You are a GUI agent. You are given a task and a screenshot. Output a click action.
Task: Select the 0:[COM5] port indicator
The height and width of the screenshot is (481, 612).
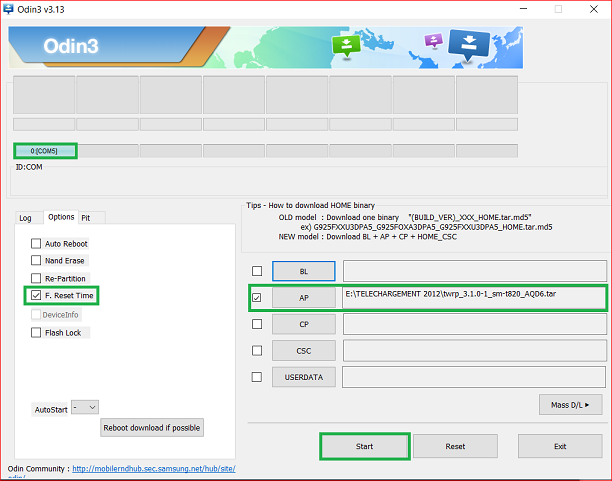click(x=45, y=151)
